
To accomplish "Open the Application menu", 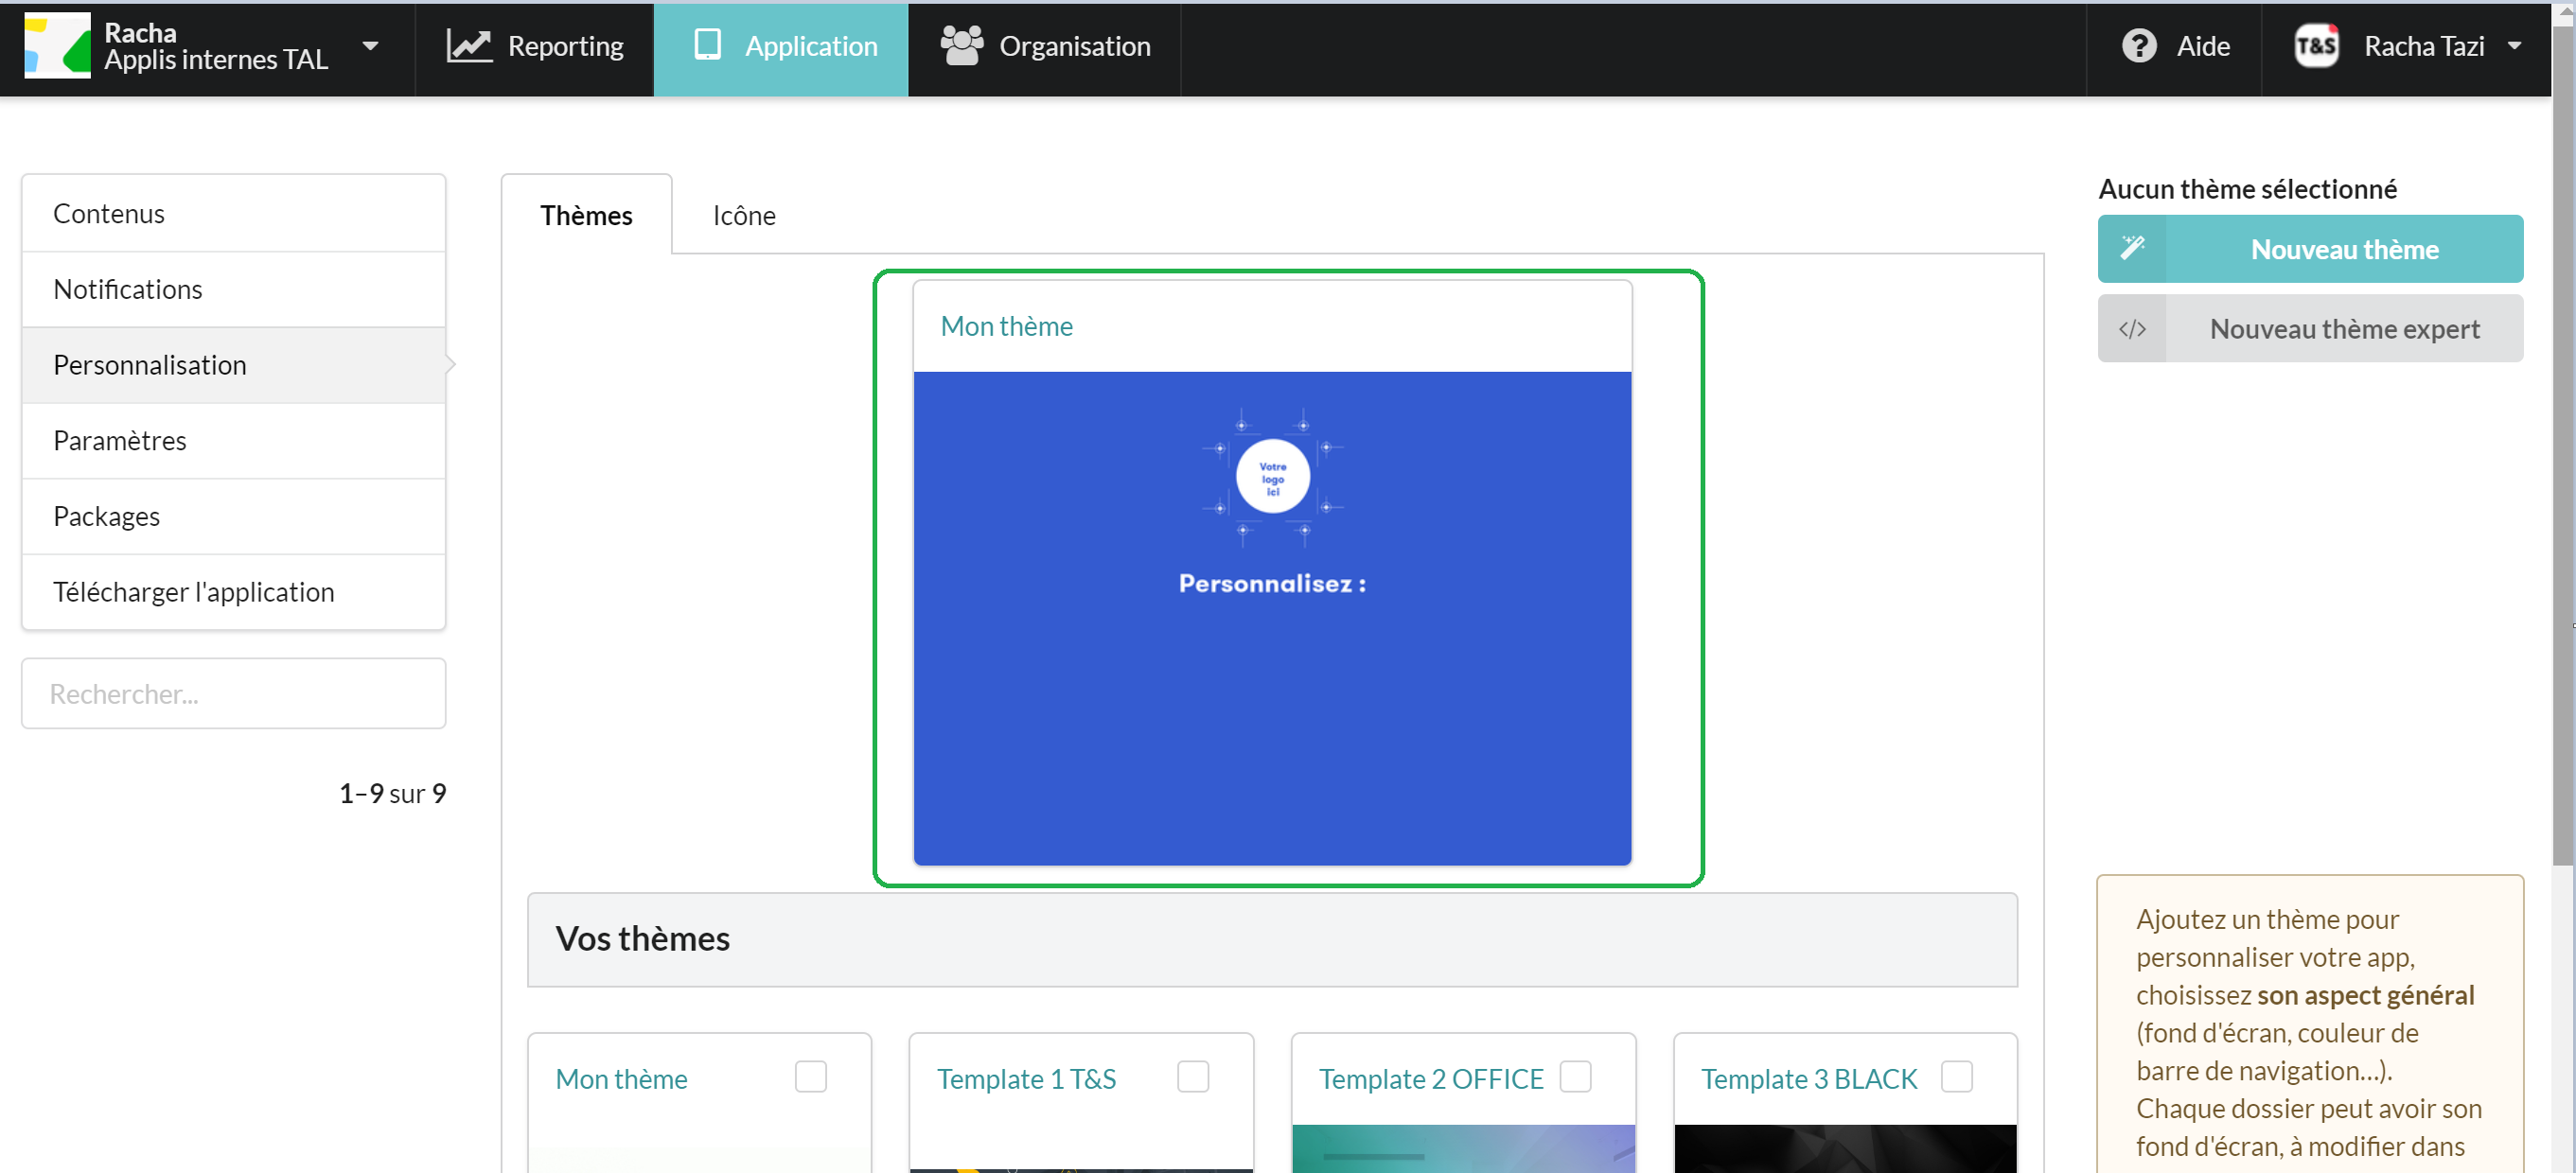I will tap(781, 49).
